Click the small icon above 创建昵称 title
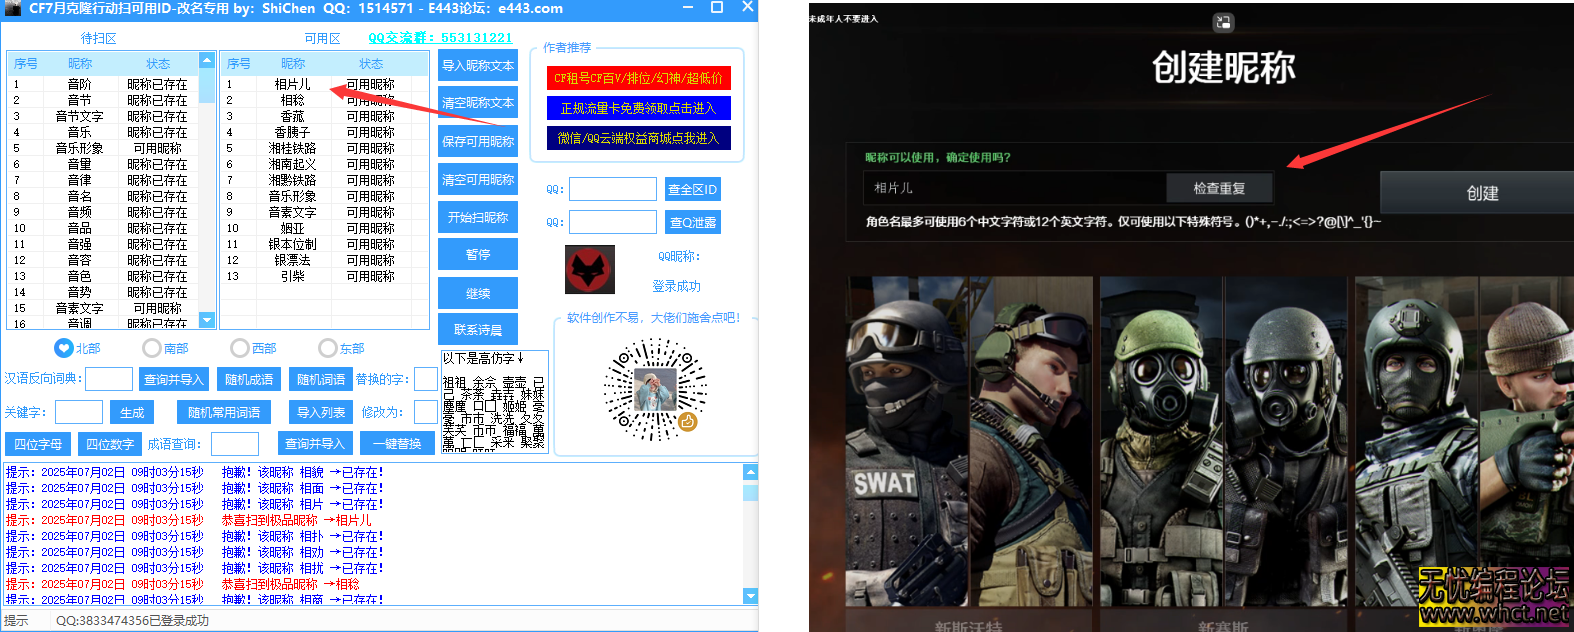This screenshot has width=1574, height=632. 1223,22
